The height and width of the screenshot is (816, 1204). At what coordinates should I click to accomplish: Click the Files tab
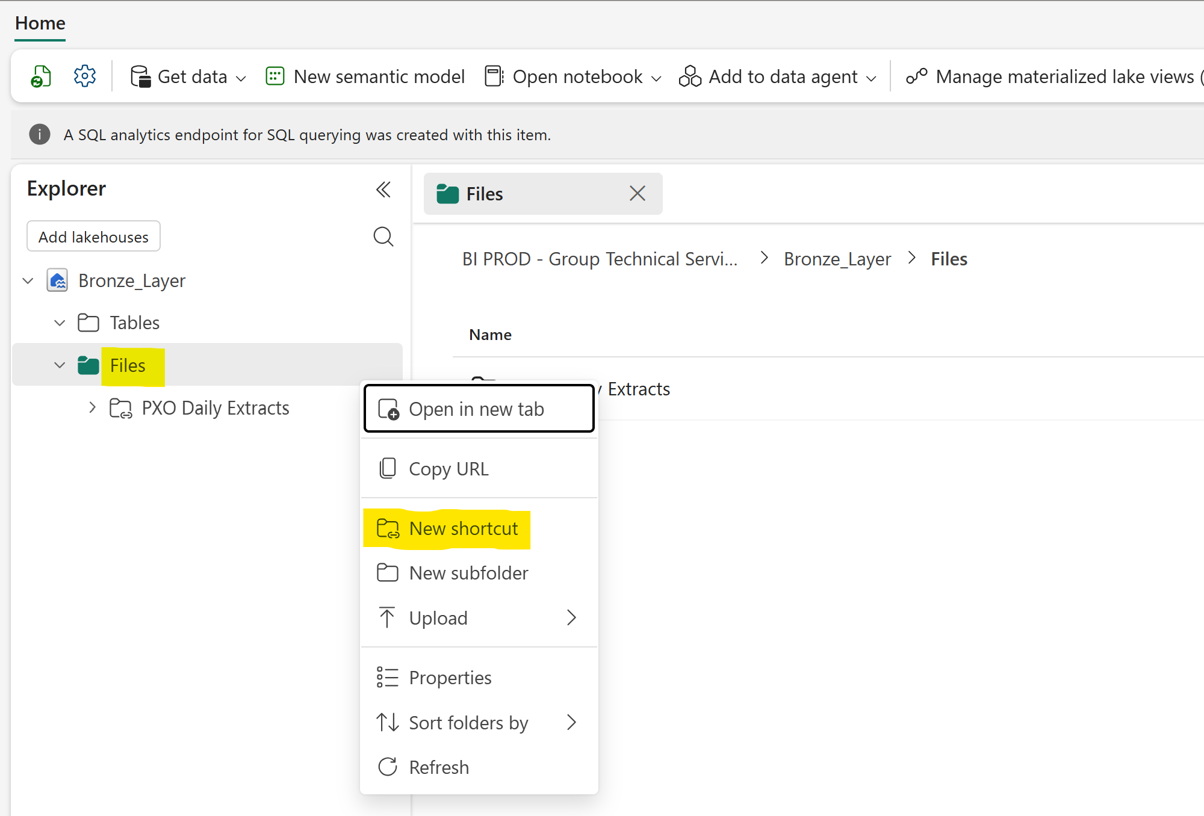click(x=543, y=194)
